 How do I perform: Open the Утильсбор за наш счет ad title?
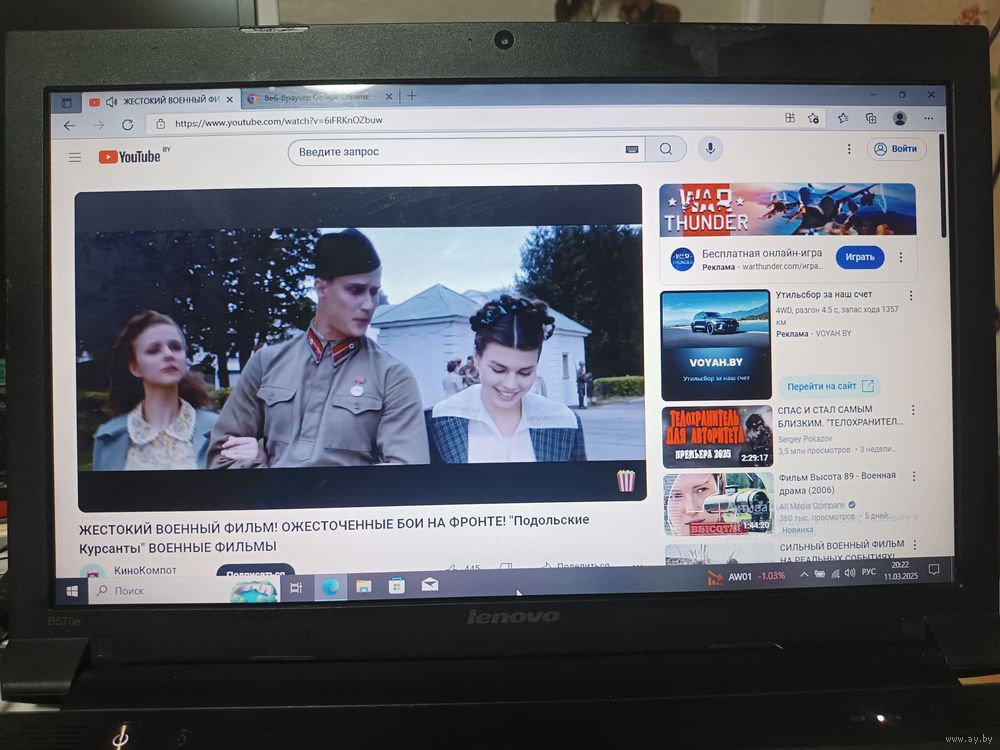pyautogui.click(x=823, y=294)
